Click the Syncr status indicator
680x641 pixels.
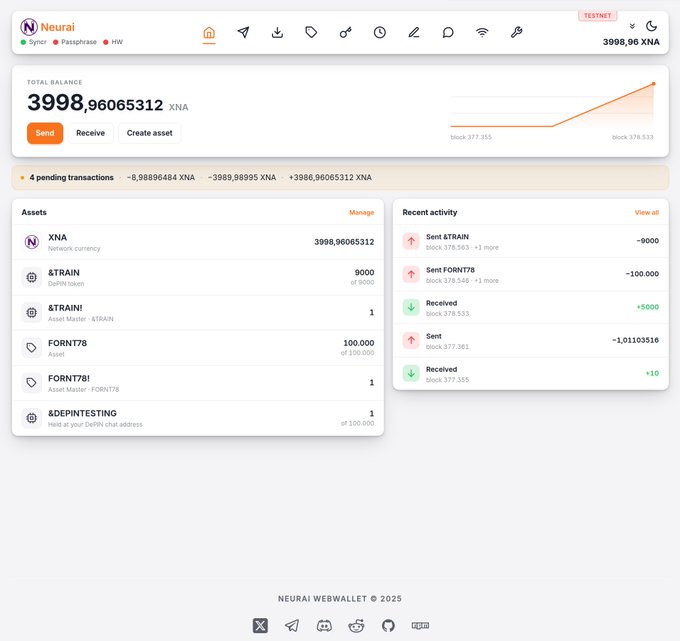(x=33, y=42)
